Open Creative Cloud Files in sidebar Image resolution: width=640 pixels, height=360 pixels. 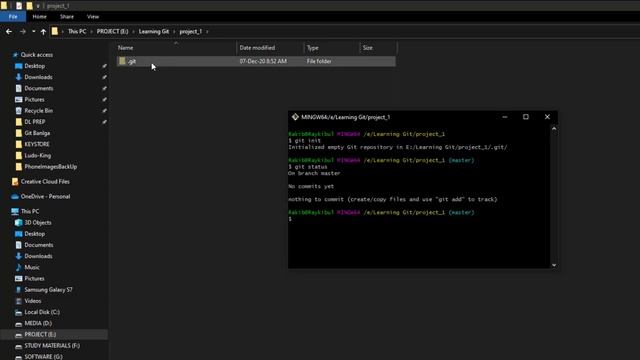(45, 182)
